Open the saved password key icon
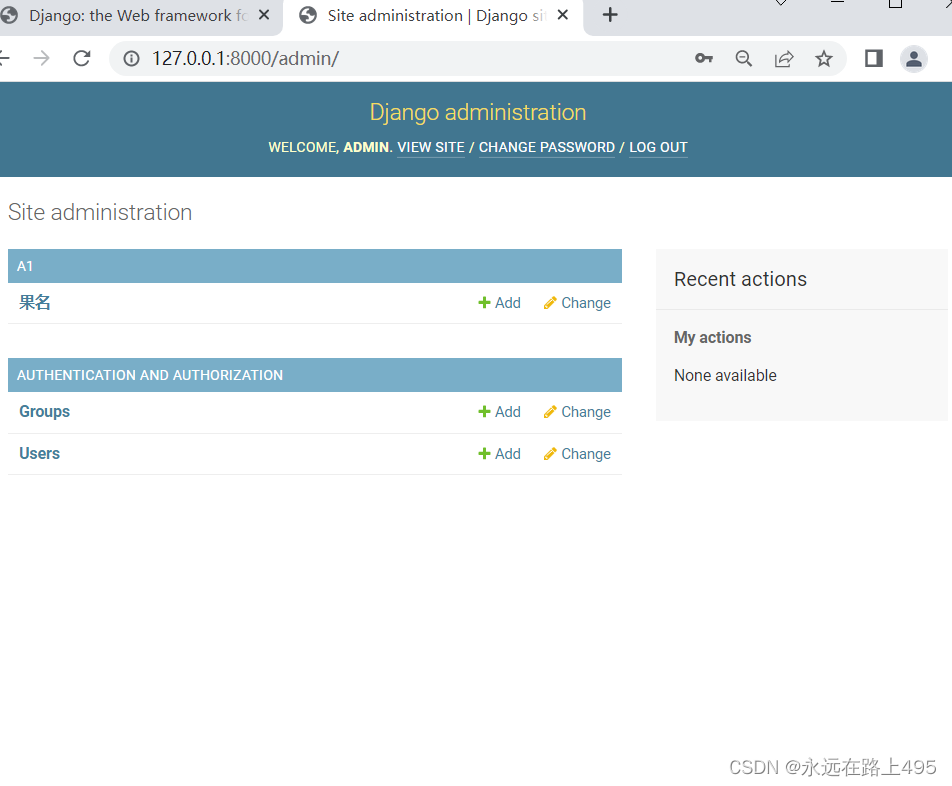This screenshot has width=952, height=786. point(704,58)
